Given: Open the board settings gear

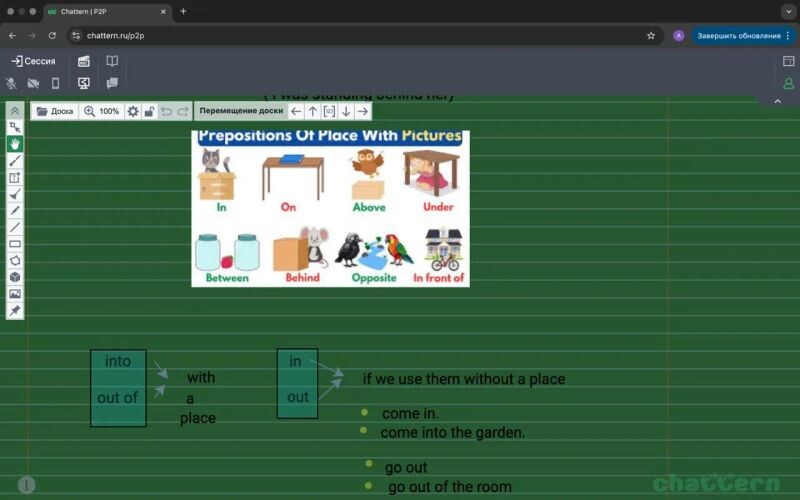Looking at the screenshot, I should [x=132, y=111].
